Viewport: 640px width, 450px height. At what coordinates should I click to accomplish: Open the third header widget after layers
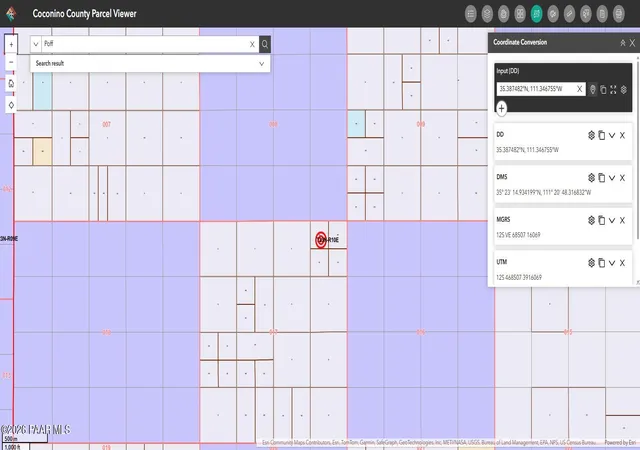click(504, 14)
